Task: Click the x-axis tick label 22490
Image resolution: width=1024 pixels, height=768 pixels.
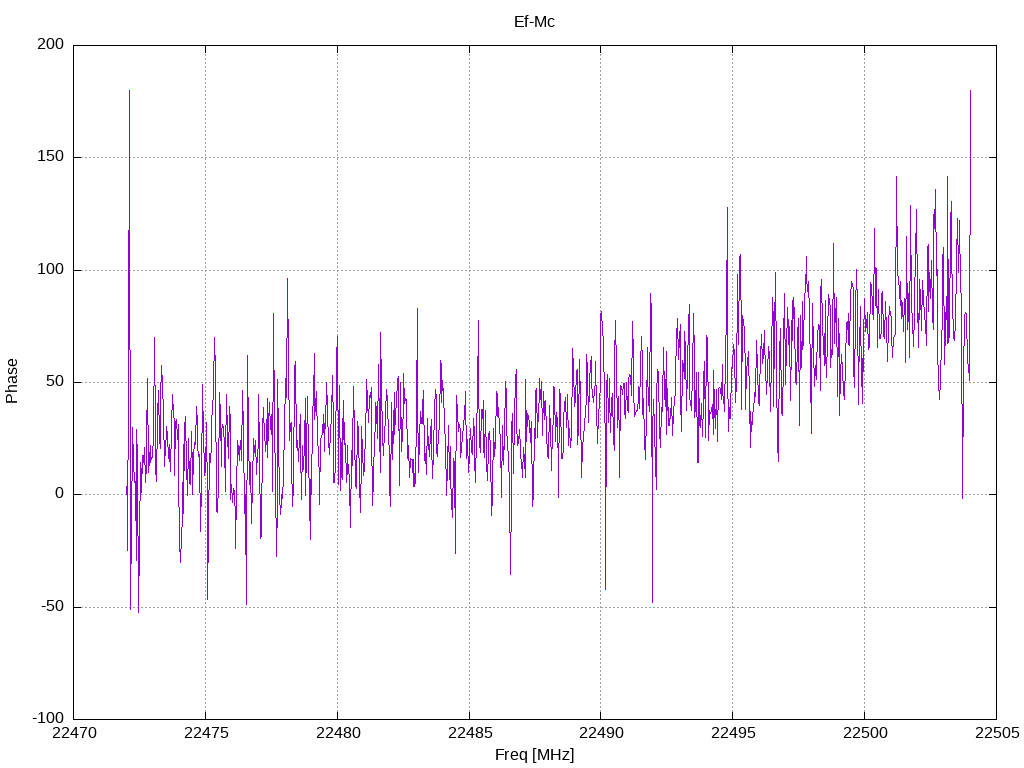Action: pos(601,733)
